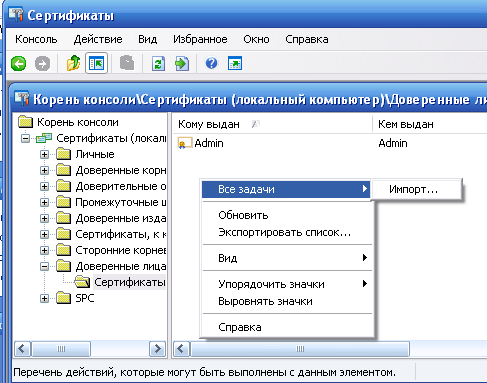The width and height of the screenshot is (487, 383).
Task: Click Admin under Кем выдан column
Action: (x=393, y=143)
